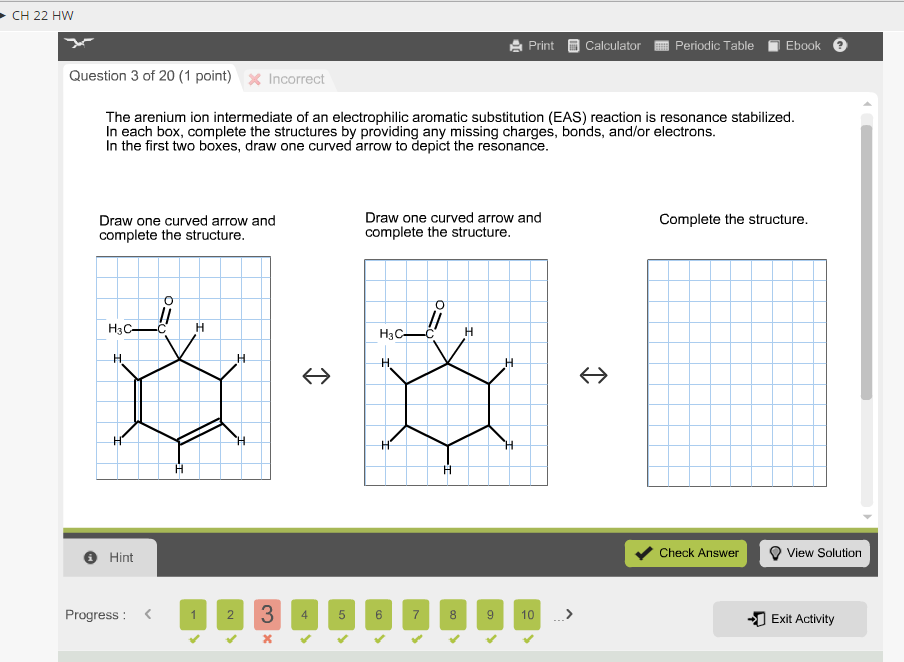904x662 pixels.
Task: Click the right chevron after question 10
Action: tap(567, 614)
